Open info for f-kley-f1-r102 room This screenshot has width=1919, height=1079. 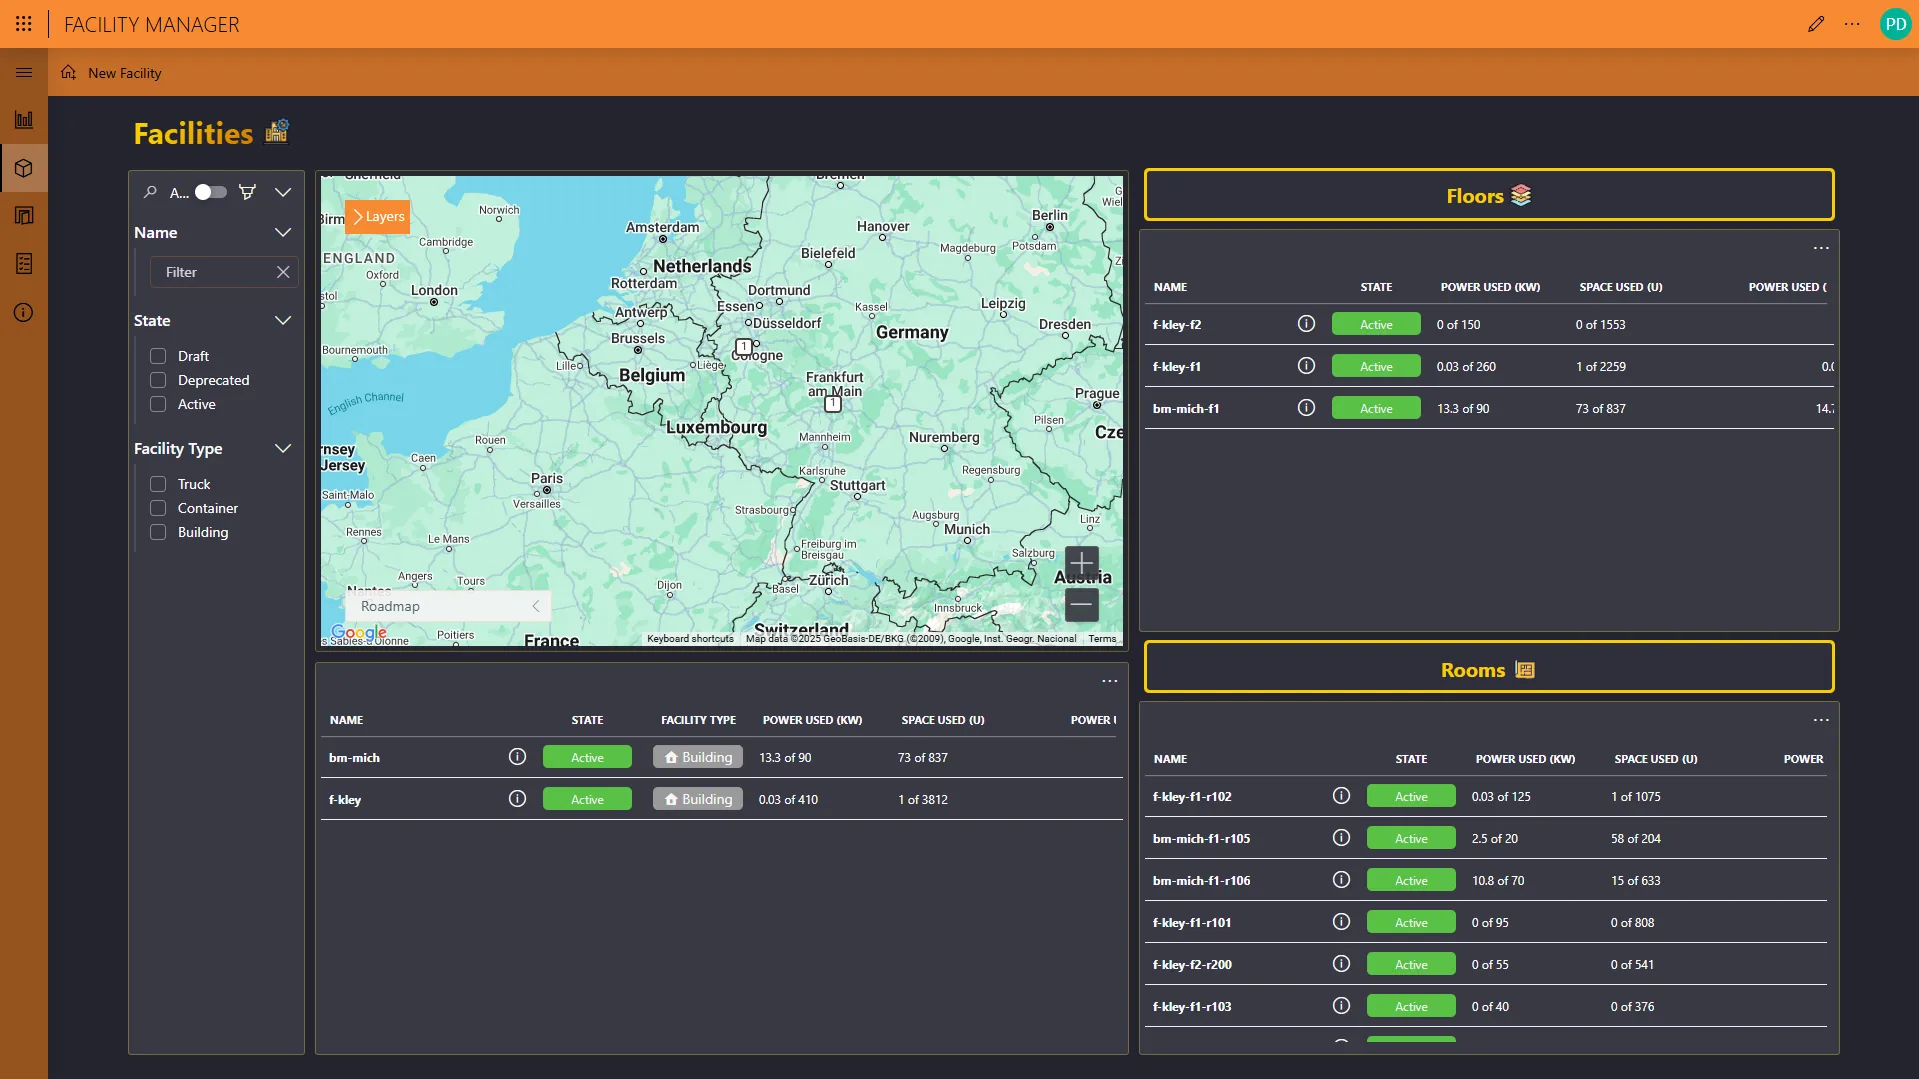1341,796
